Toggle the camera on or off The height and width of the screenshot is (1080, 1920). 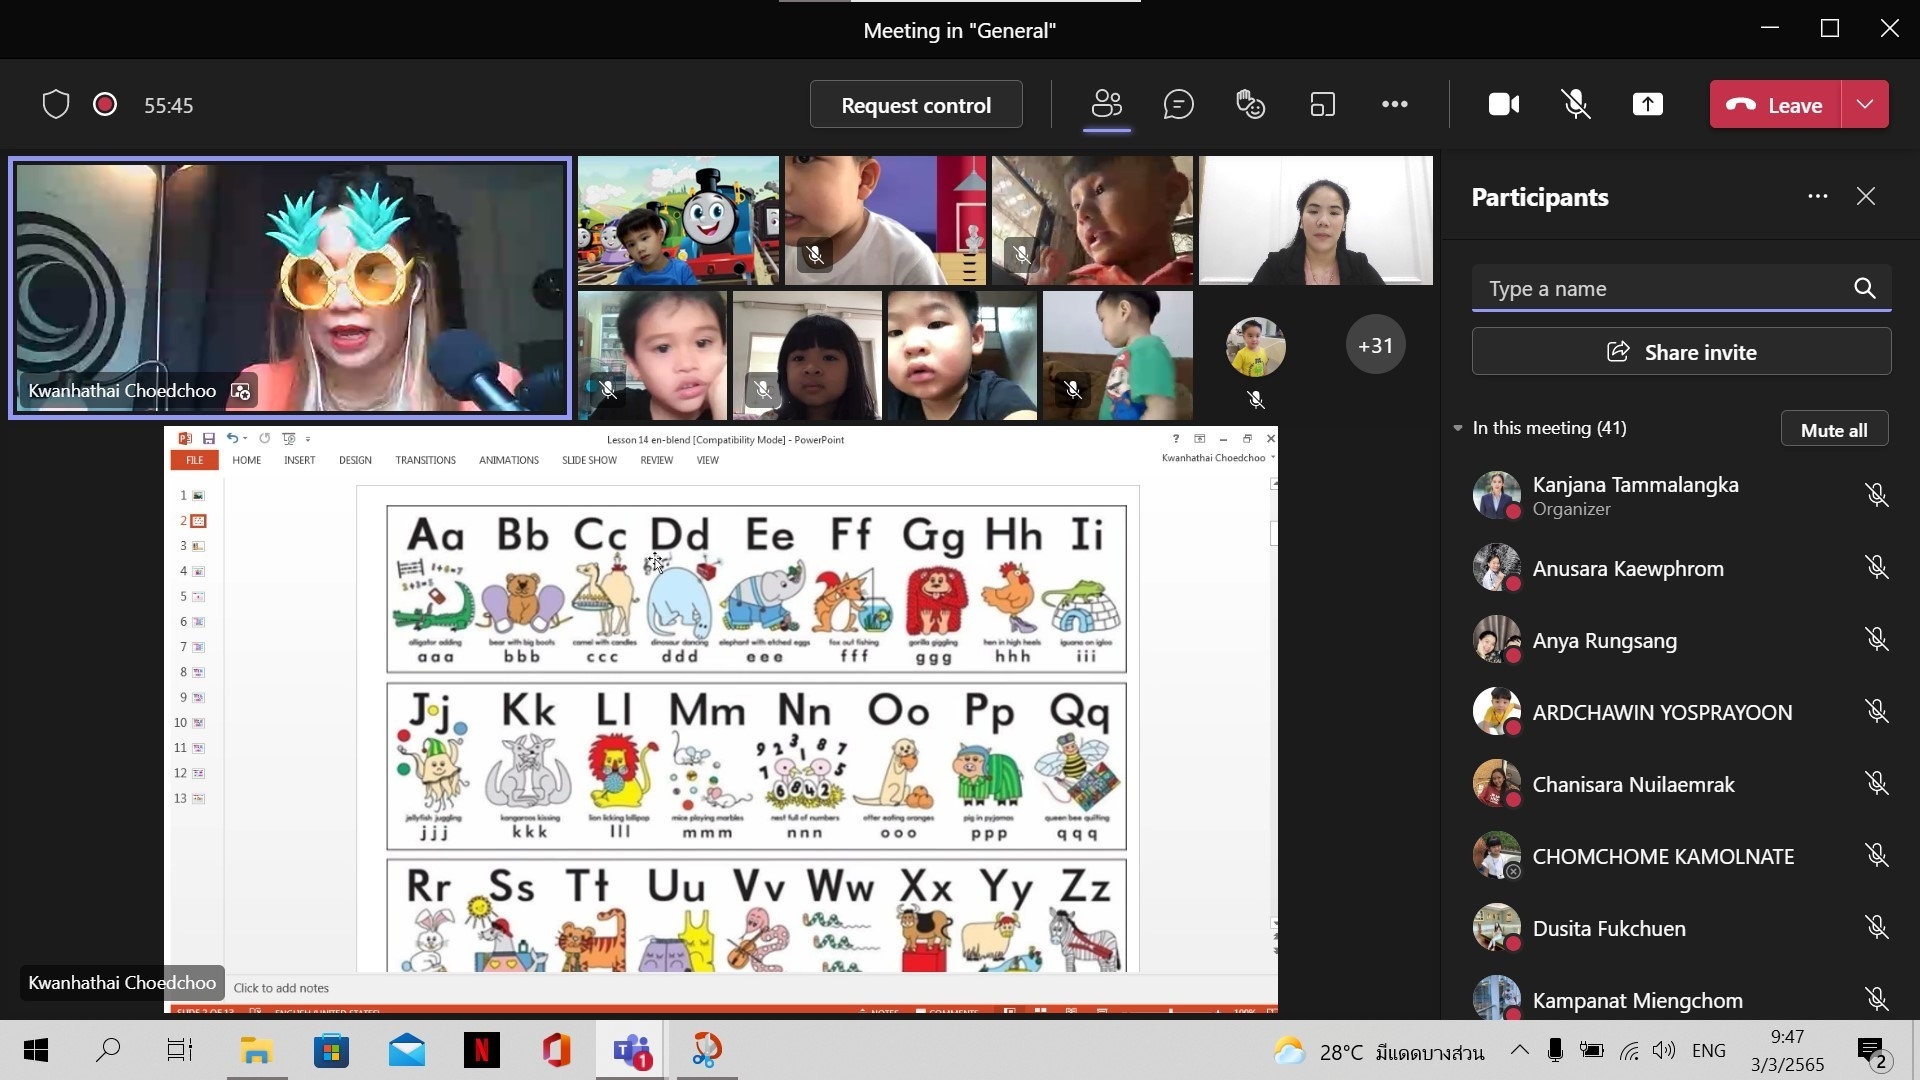(x=1503, y=105)
